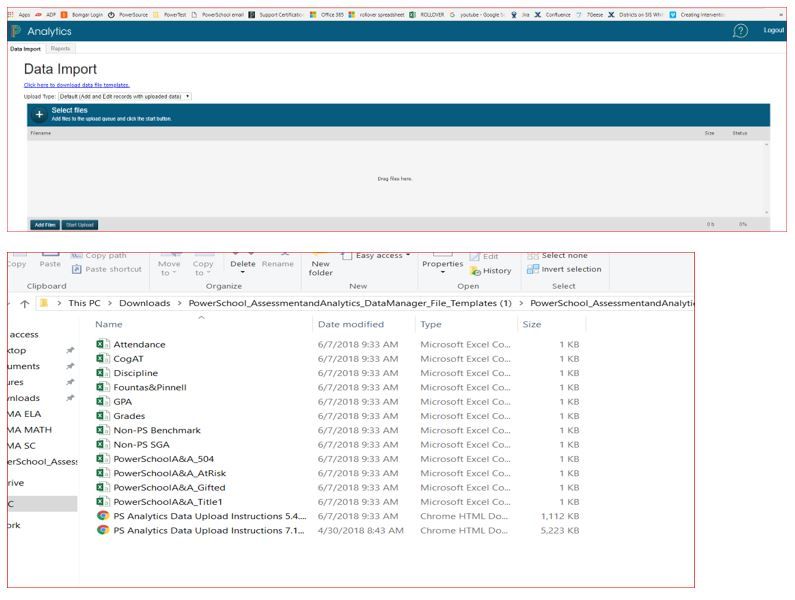Expand the Properties dropdown

coord(443,272)
